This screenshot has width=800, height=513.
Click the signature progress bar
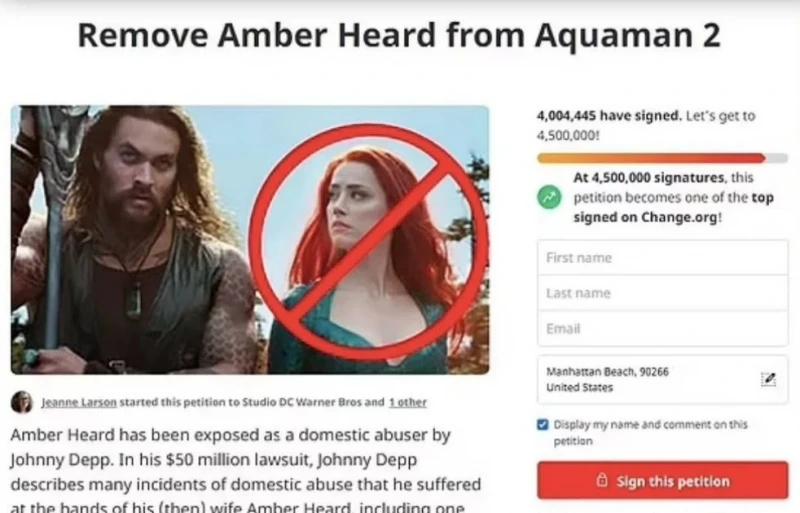(662, 158)
